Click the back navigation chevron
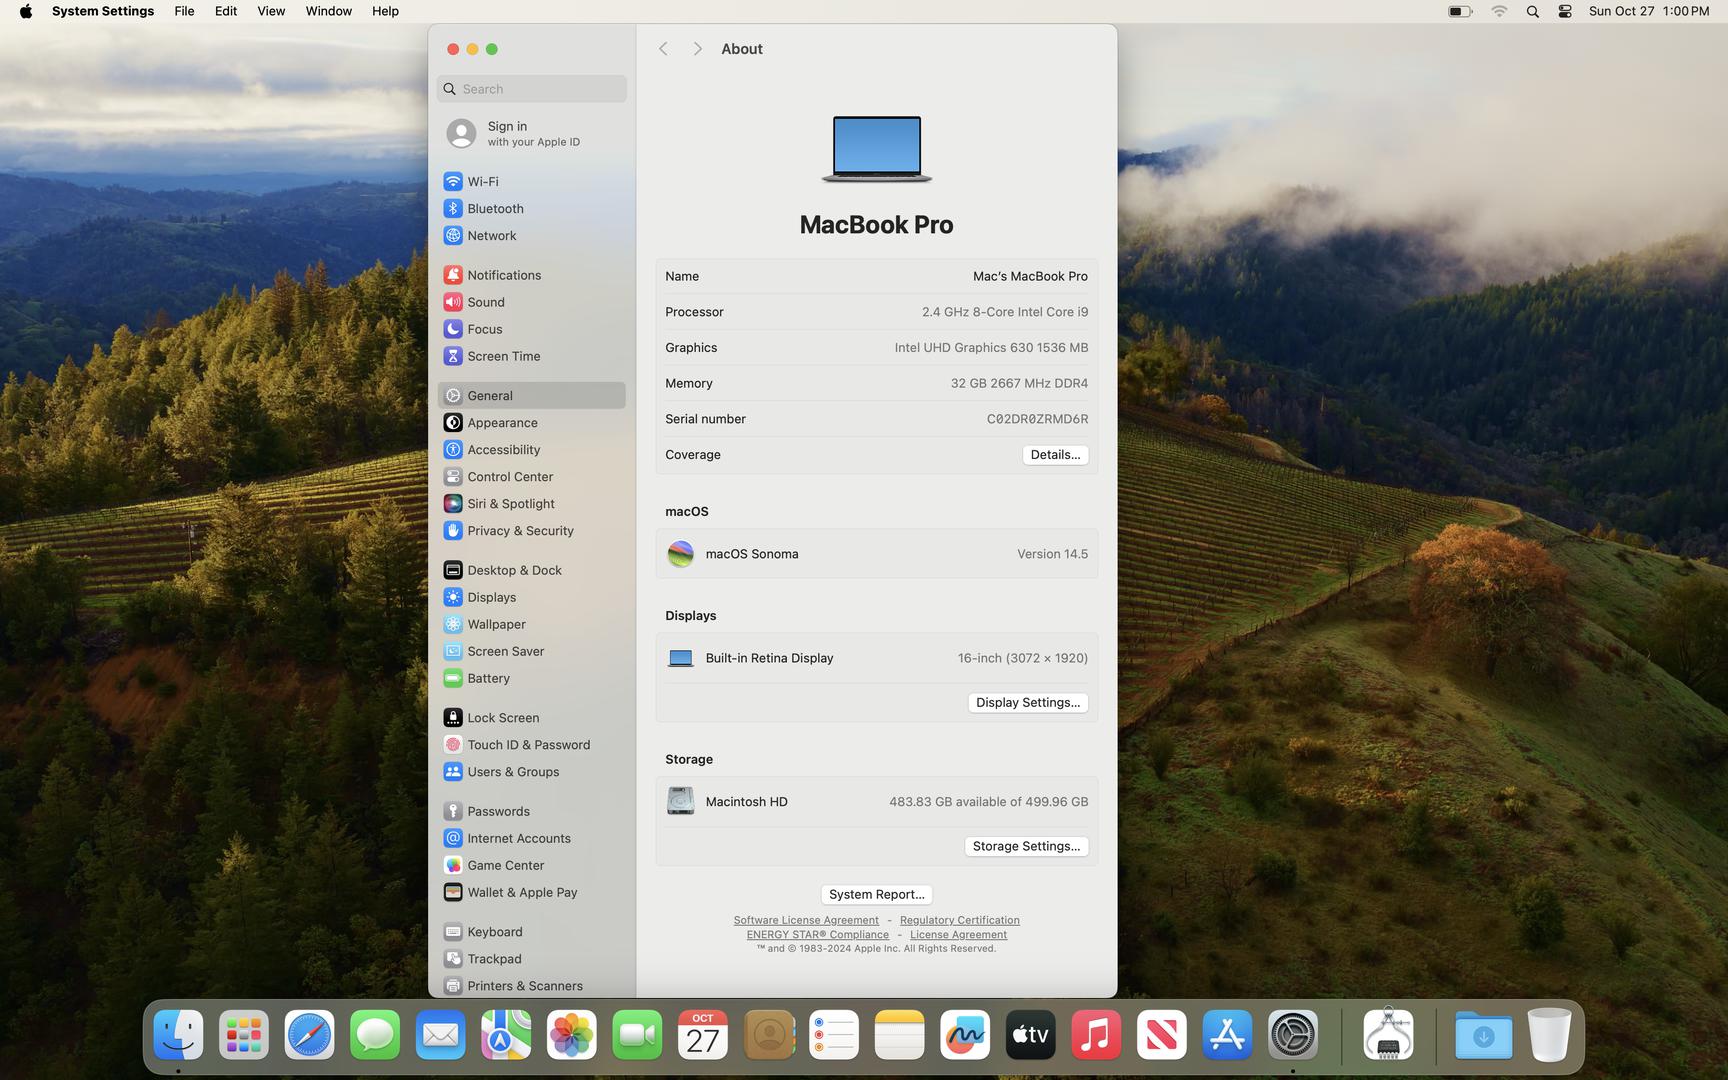This screenshot has height=1080, width=1728. point(663,49)
